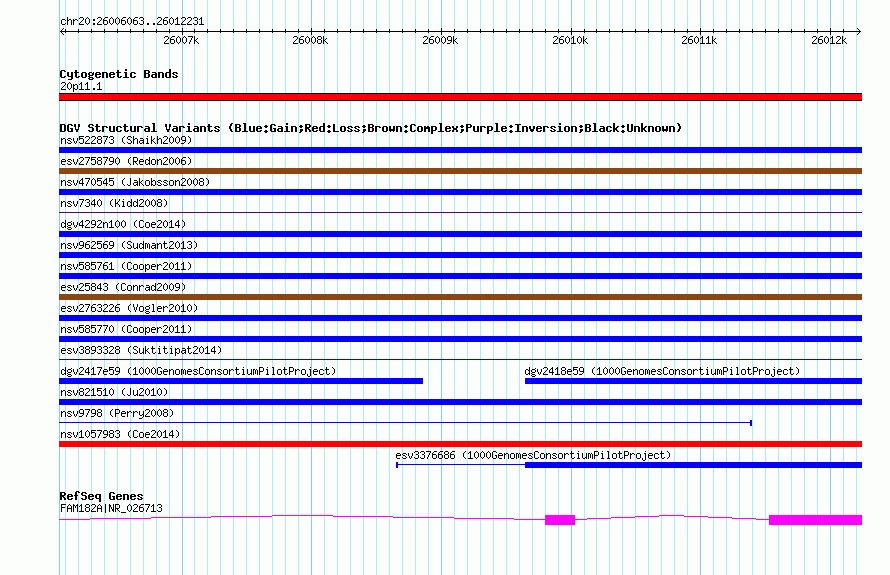Select the thin blue line of nsv9798
This screenshot has width=890, height=575.
(405, 423)
